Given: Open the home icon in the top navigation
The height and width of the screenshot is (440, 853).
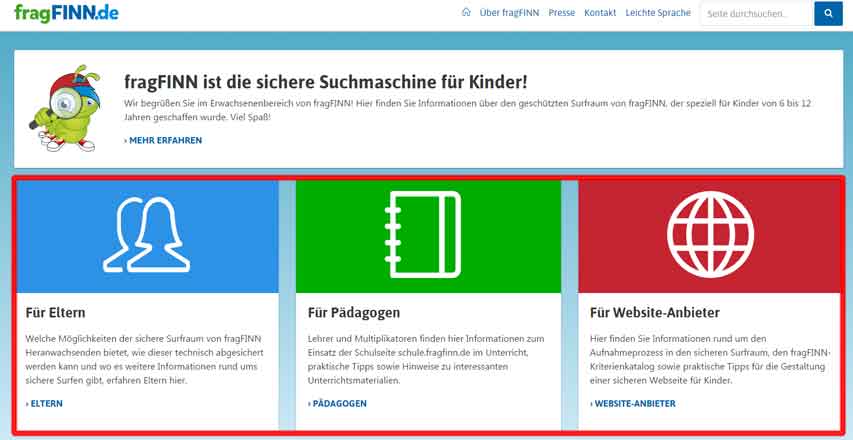Looking at the screenshot, I should pyautogui.click(x=466, y=13).
